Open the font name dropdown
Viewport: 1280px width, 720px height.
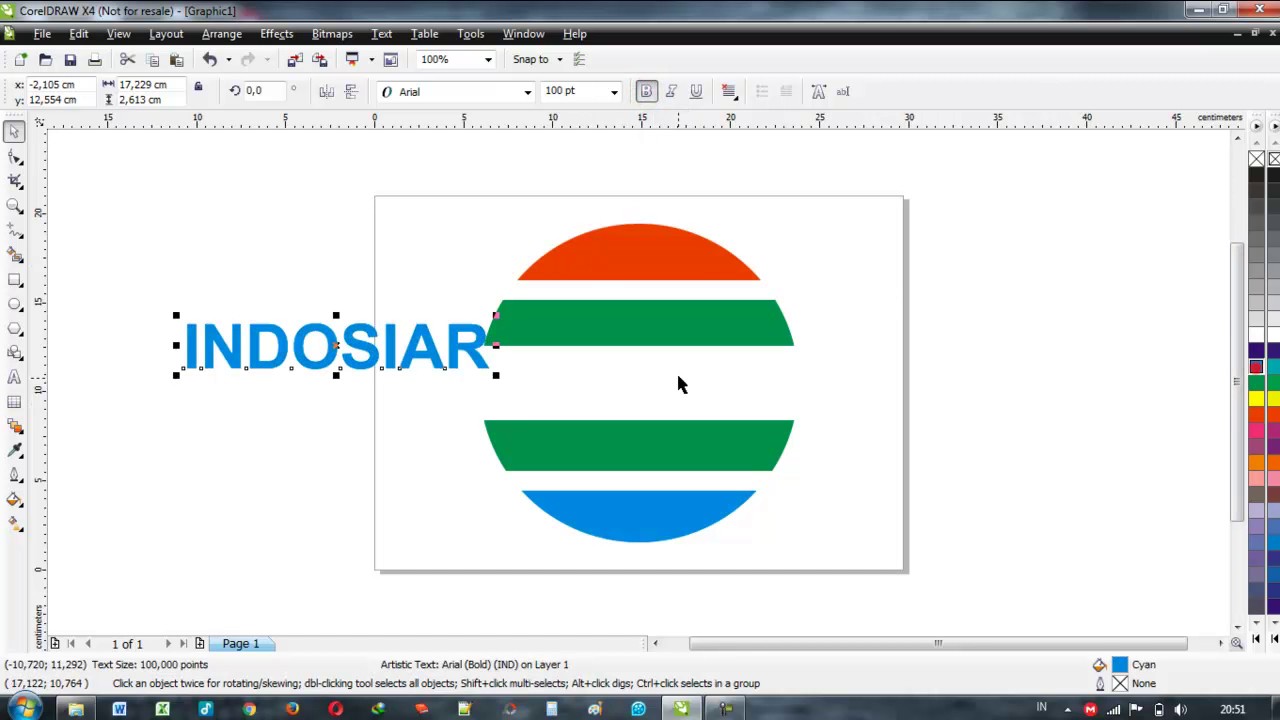click(x=527, y=92)
